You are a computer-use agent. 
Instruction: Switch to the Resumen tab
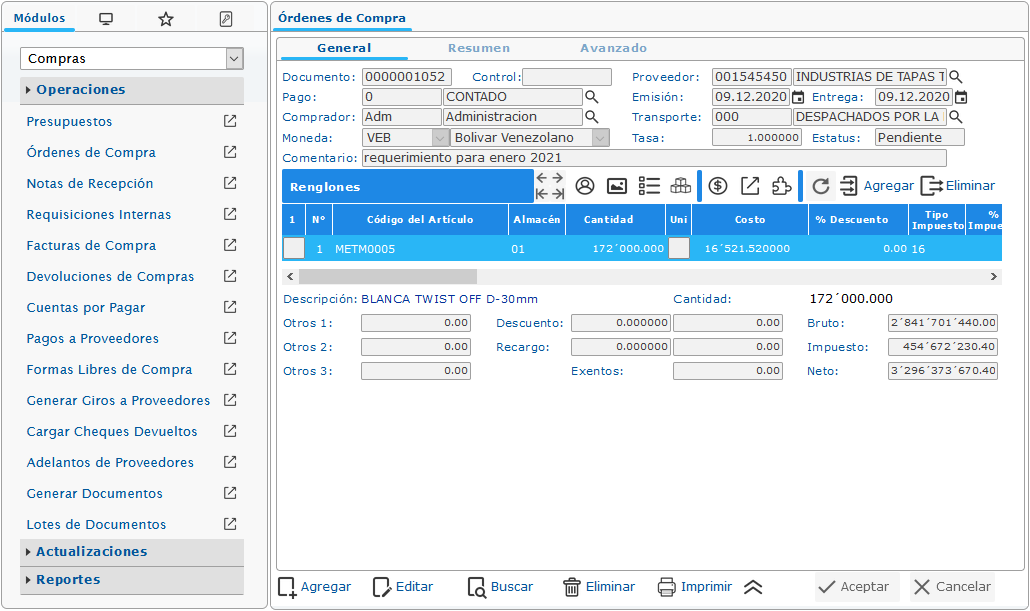coord(479,48)
